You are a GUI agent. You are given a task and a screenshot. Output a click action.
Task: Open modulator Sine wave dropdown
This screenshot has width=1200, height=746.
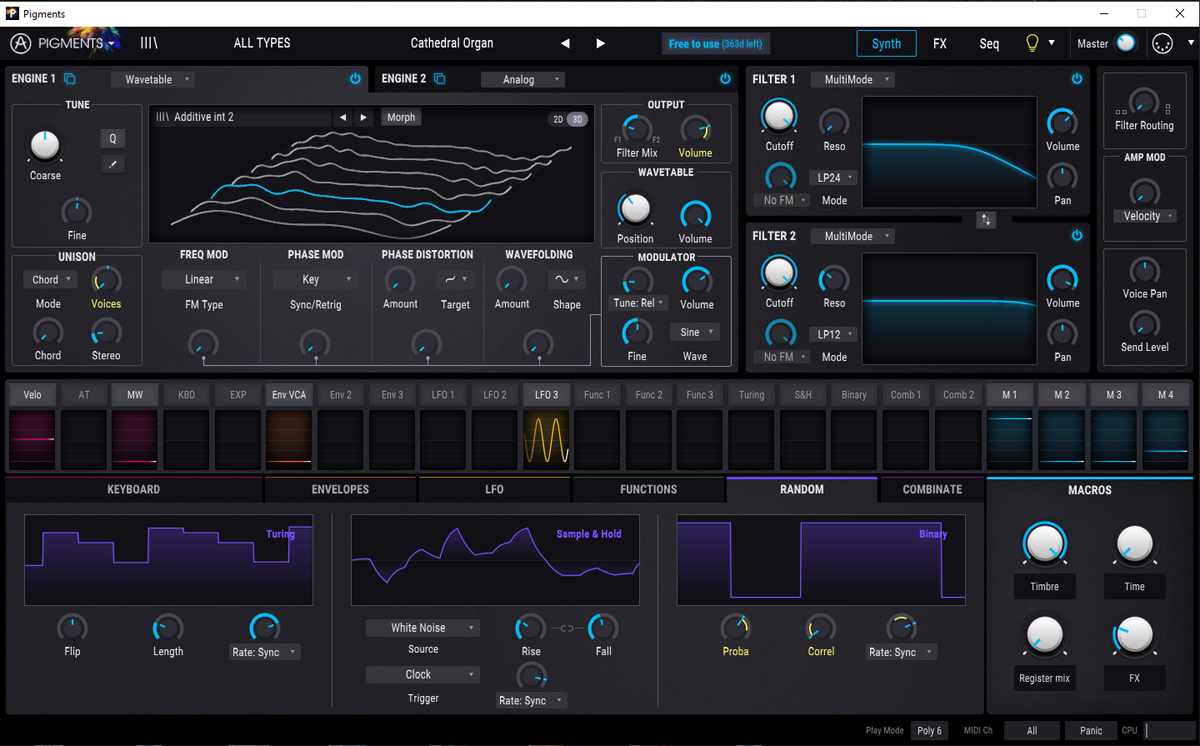tap(695, 332)
